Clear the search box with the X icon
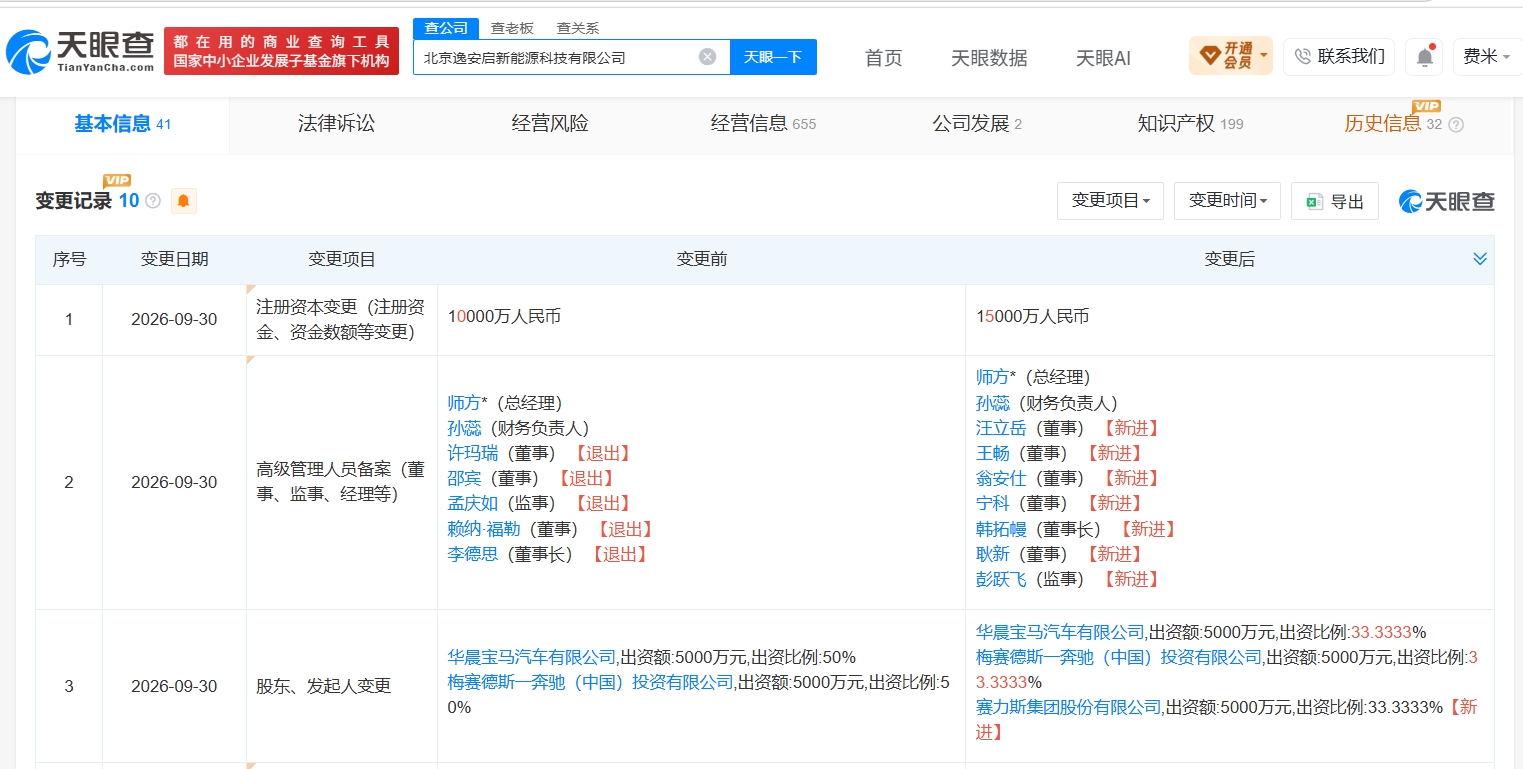 (707, 57)
